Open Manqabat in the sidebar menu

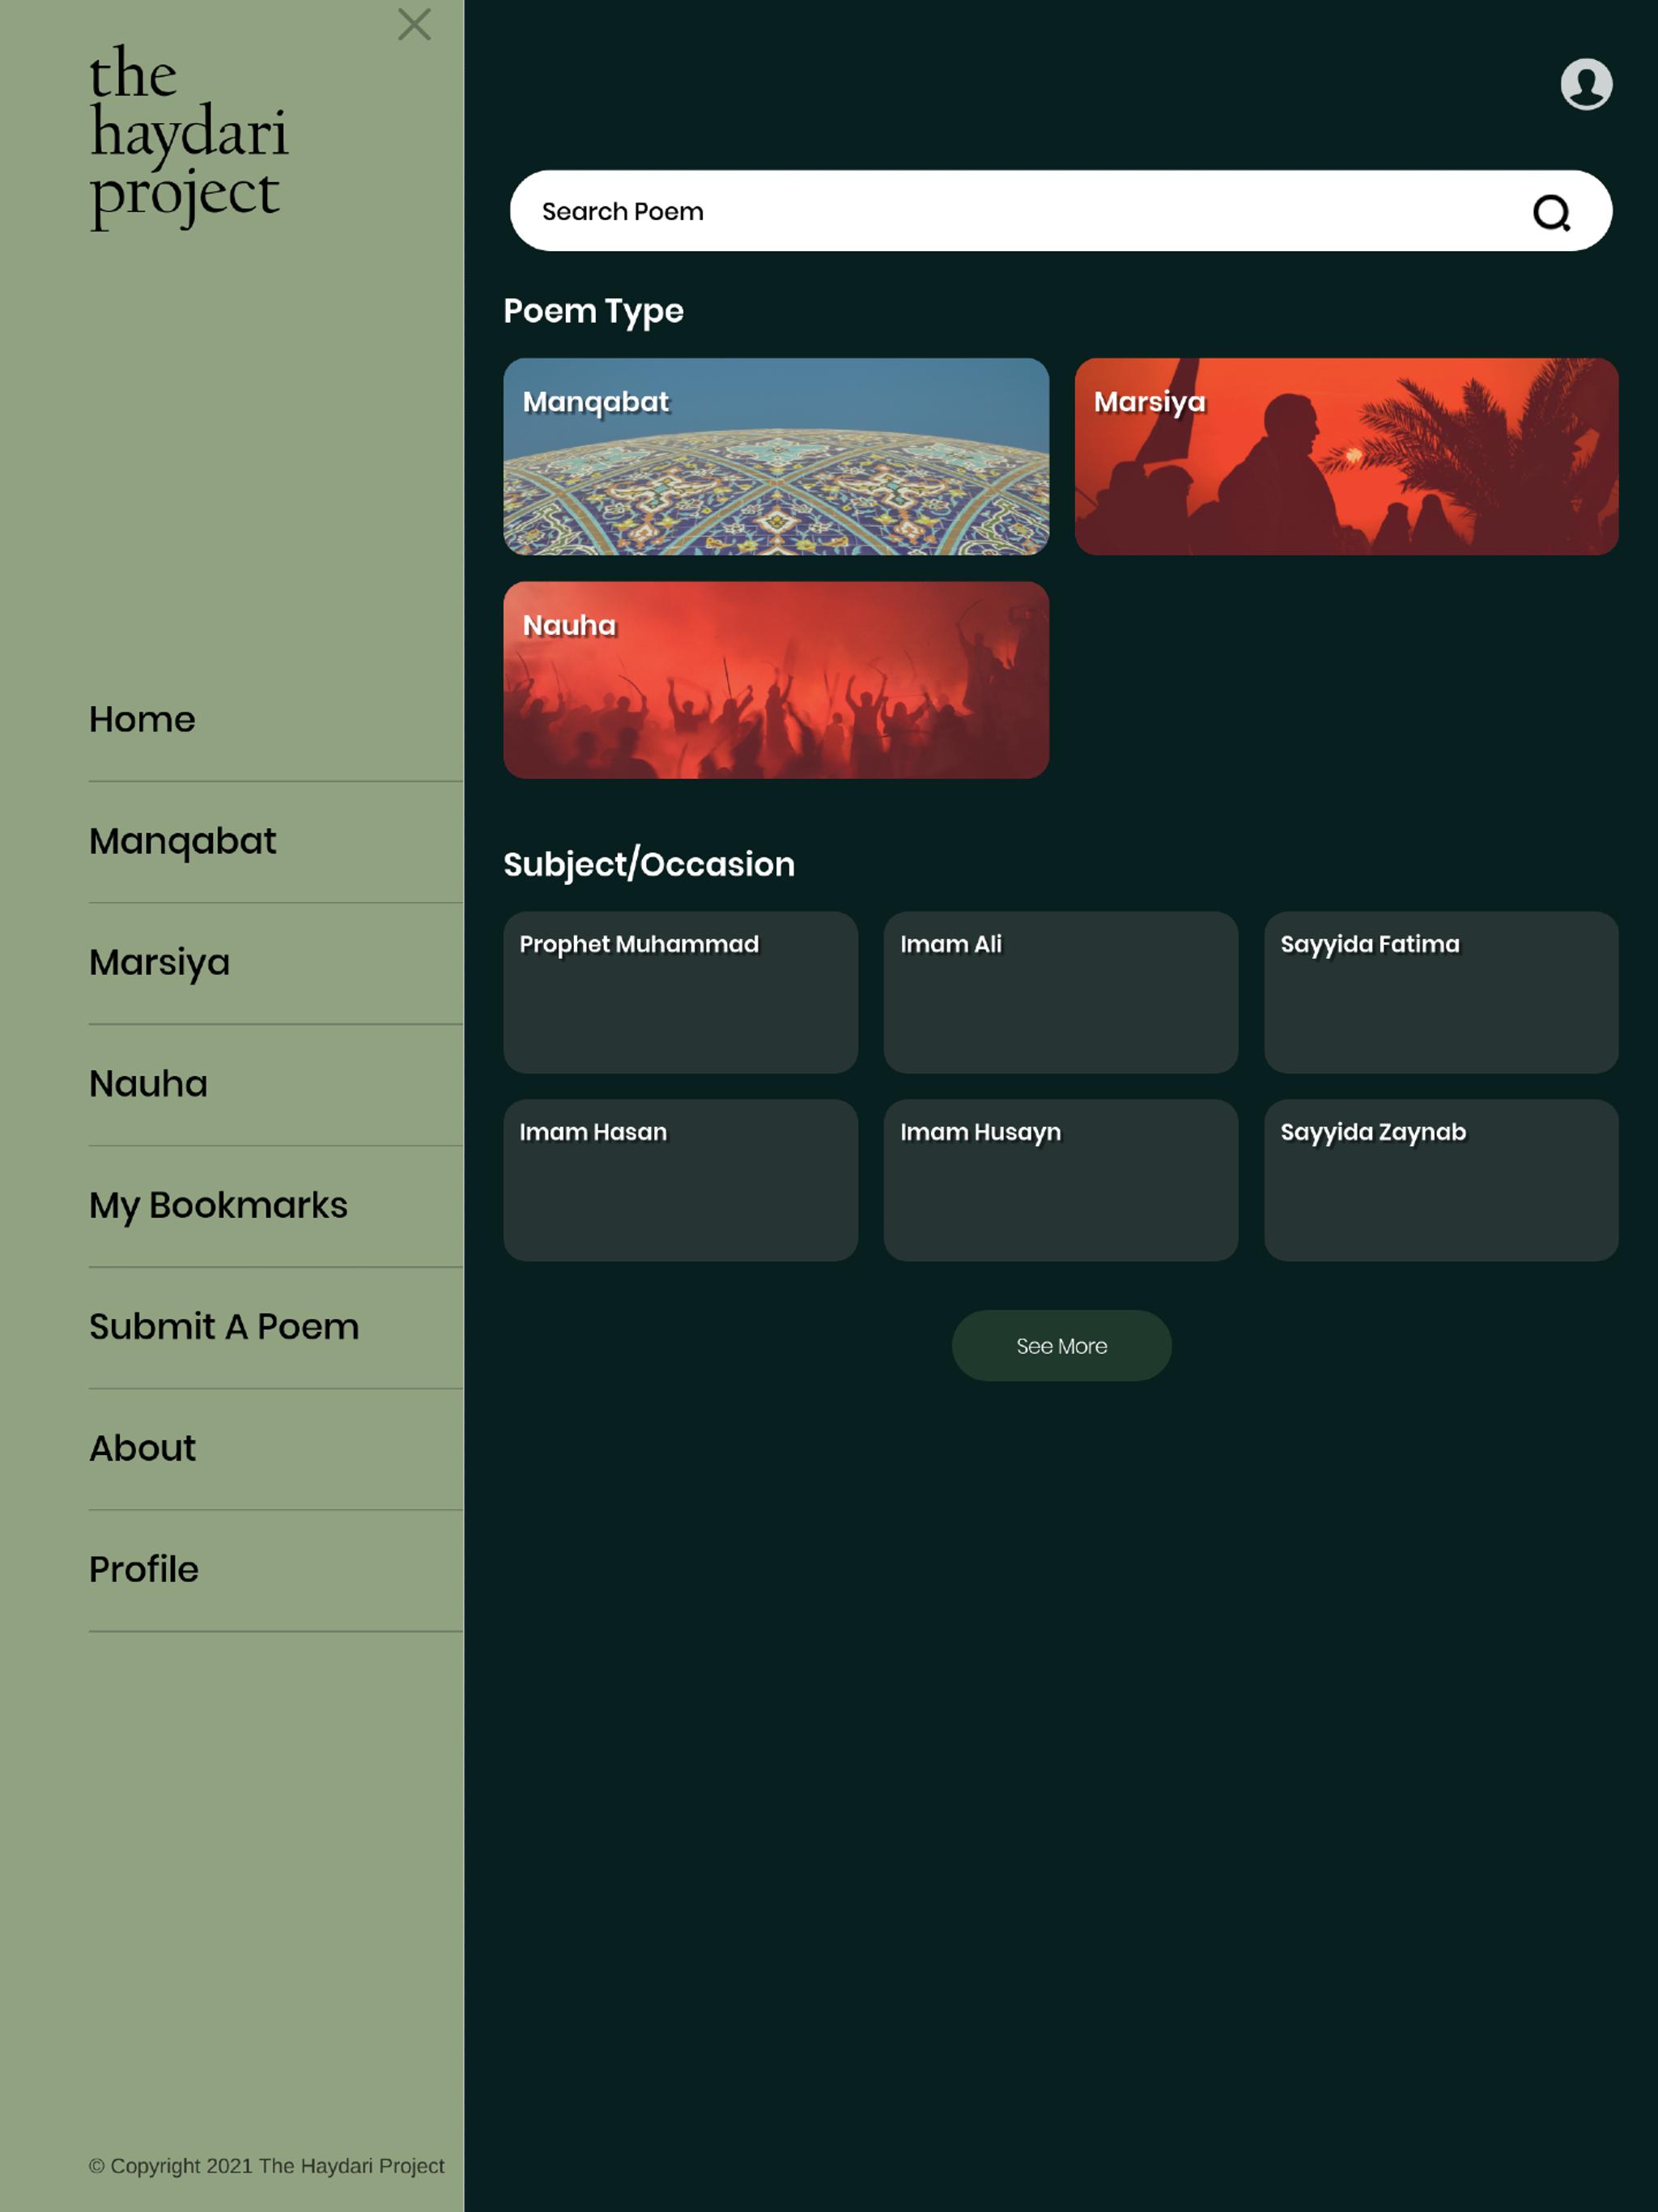tap(183, 841)
